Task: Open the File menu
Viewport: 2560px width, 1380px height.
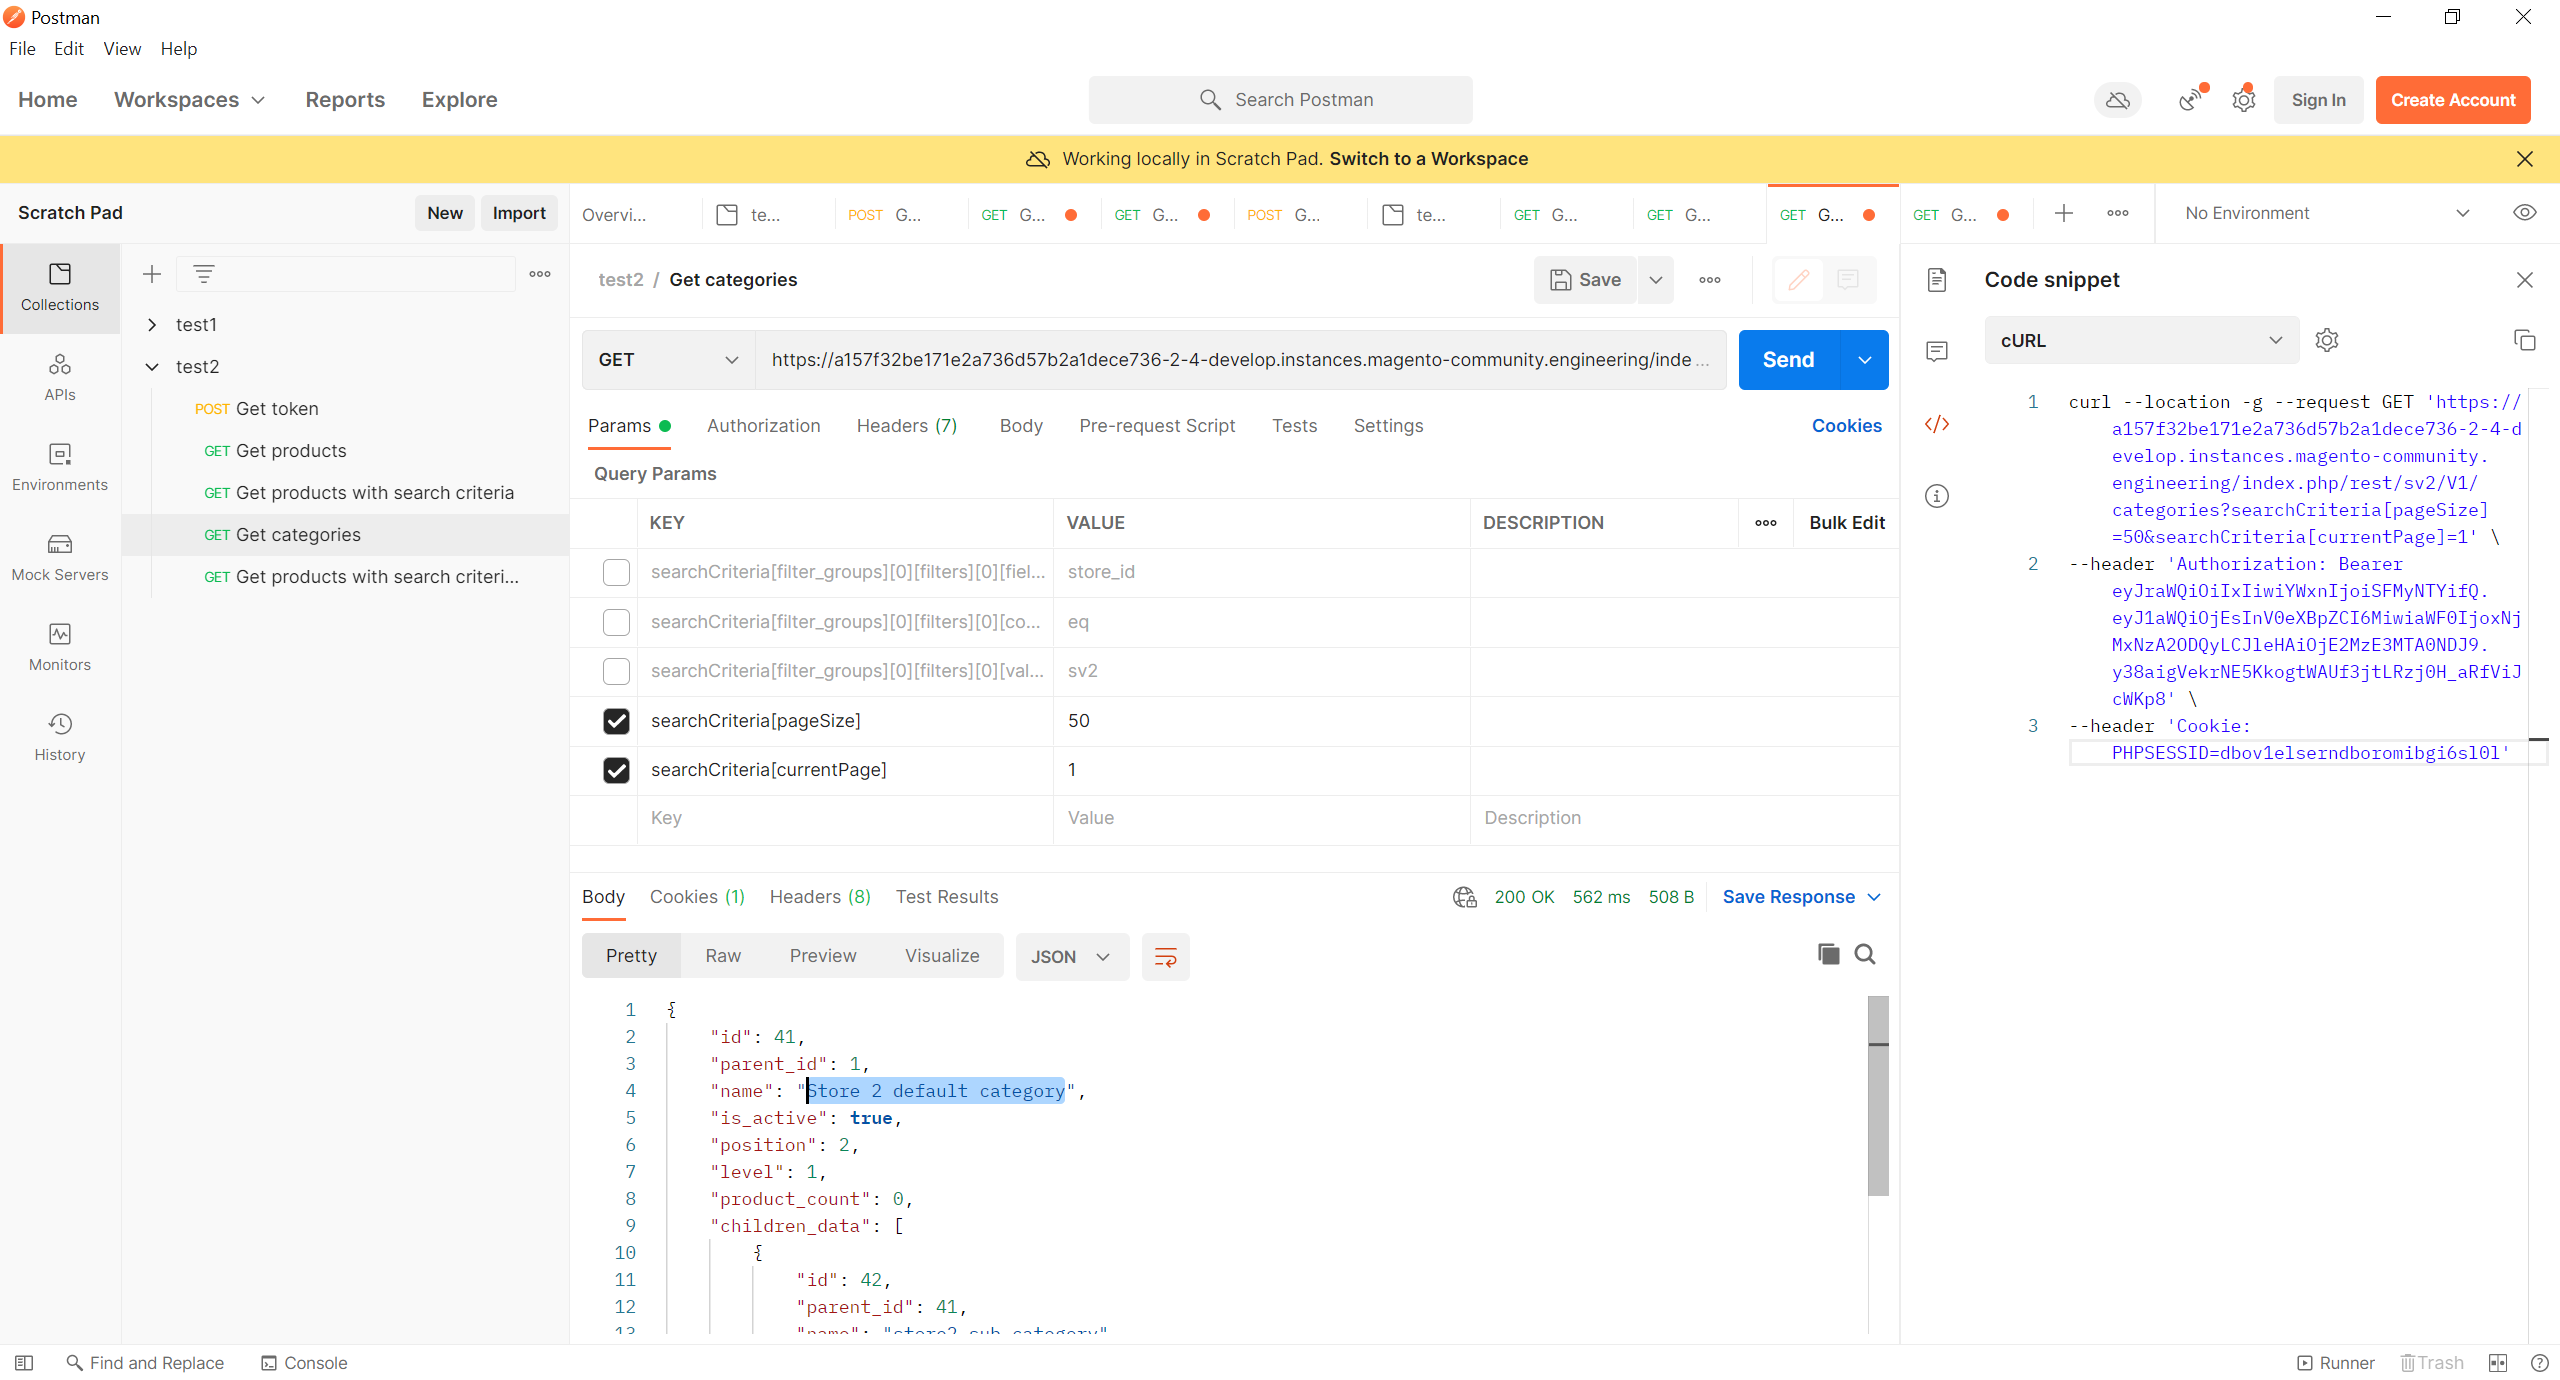Action: point(22,49)
